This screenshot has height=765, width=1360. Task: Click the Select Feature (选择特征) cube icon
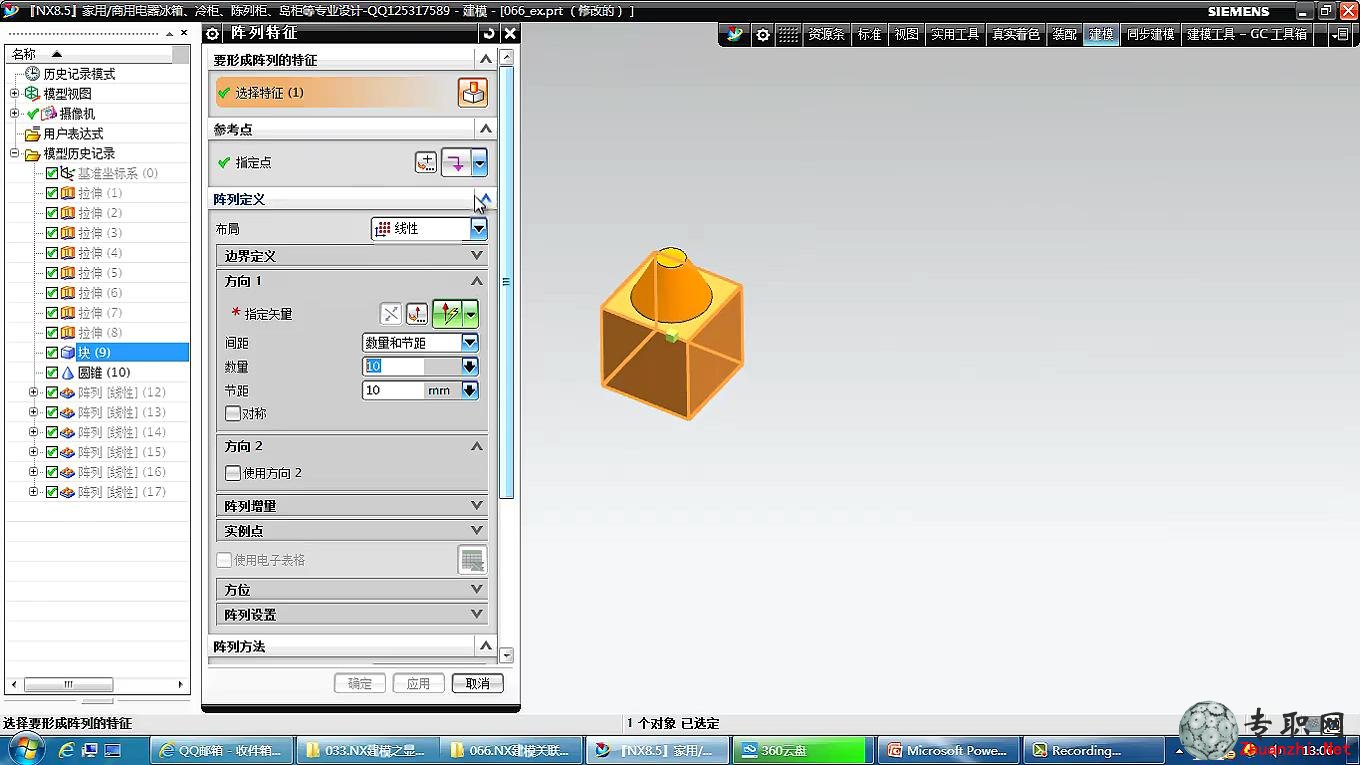[x=473, y=93]
